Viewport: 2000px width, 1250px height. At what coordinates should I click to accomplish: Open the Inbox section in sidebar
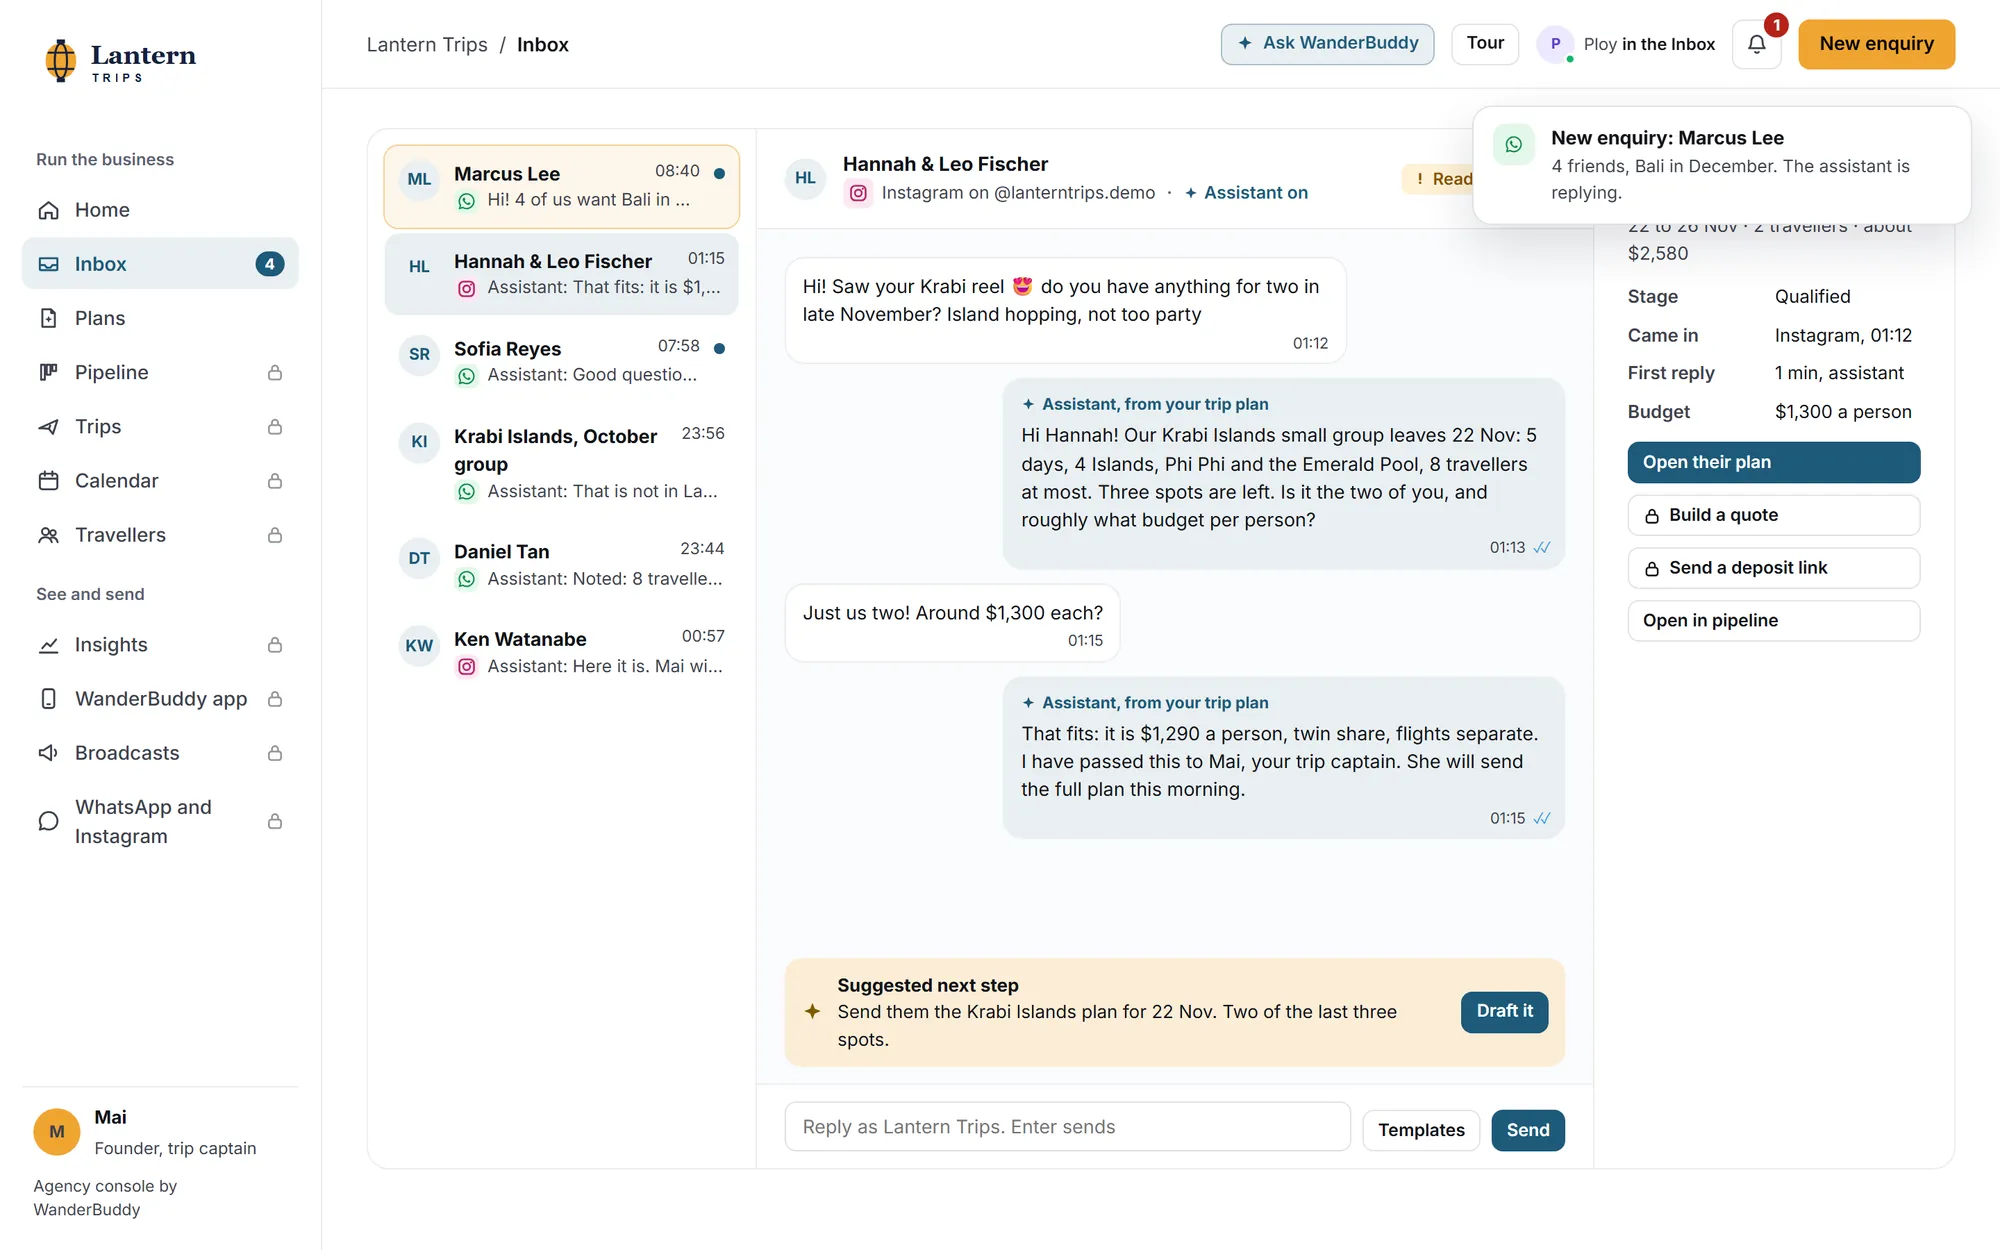click(160, 264)
